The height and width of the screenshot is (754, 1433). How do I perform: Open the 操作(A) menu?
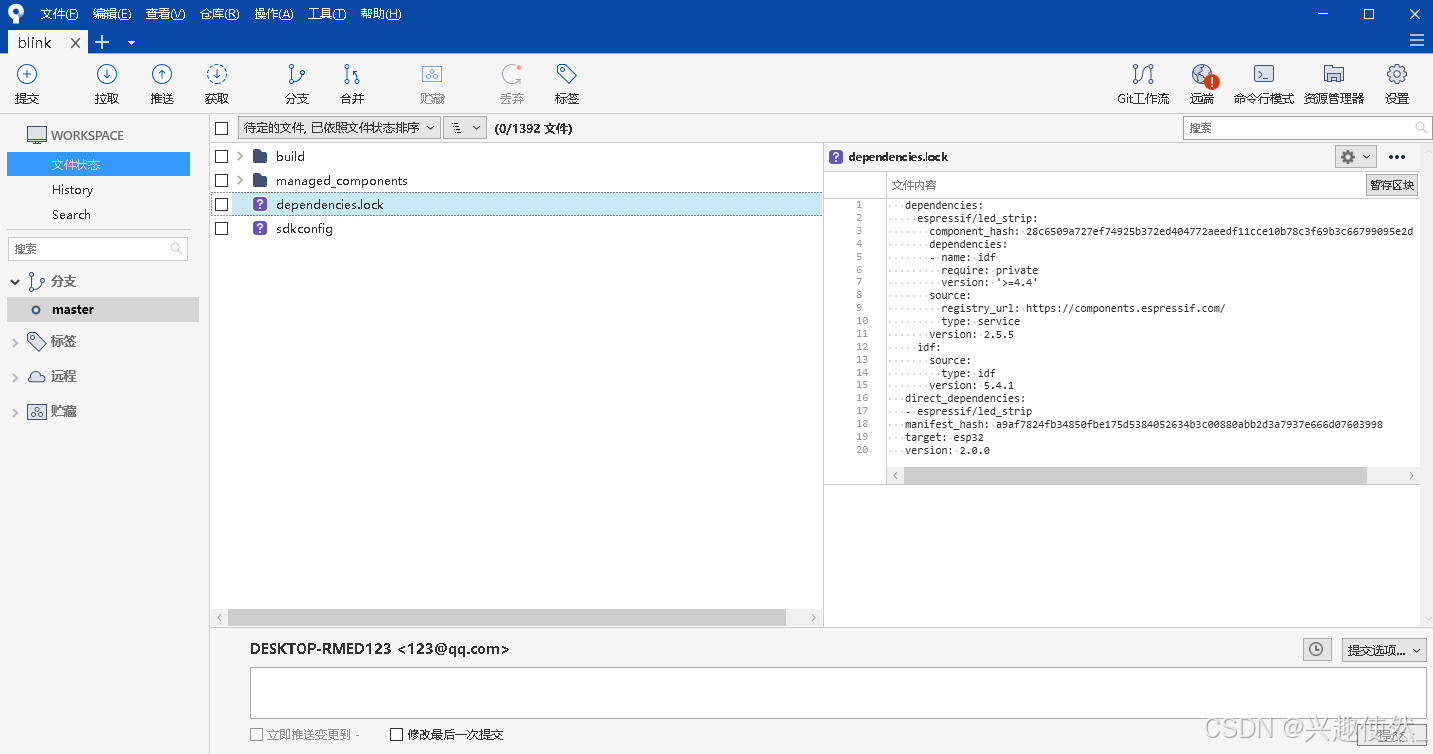click(273, 14)
